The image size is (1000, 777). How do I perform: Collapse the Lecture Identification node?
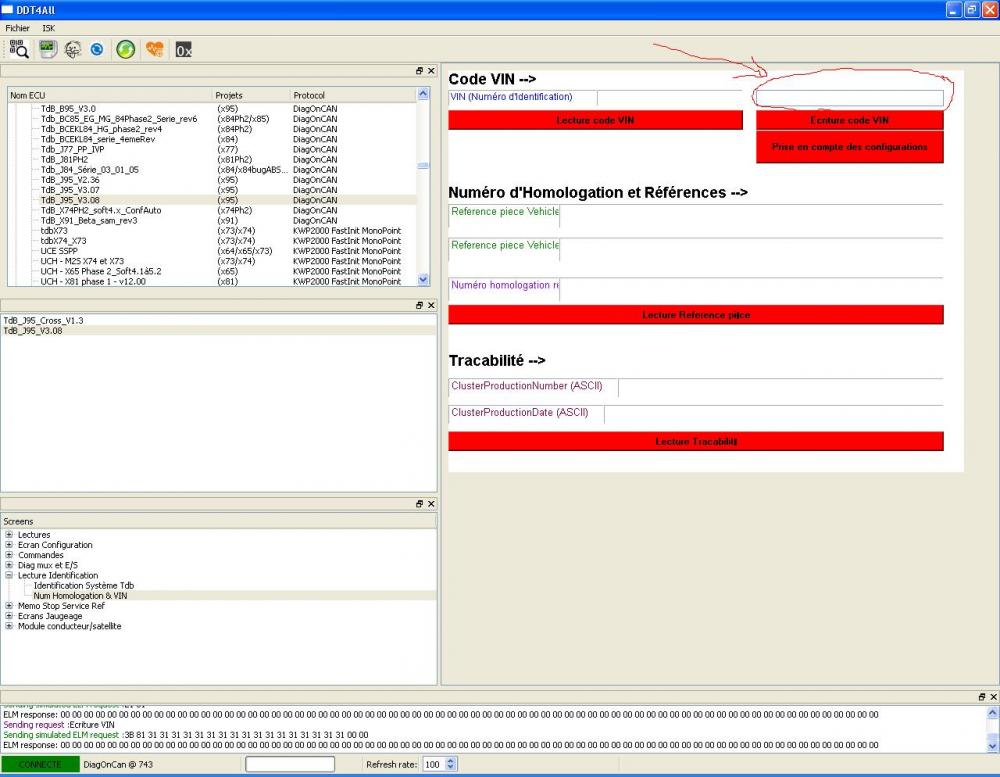[9, 575]
